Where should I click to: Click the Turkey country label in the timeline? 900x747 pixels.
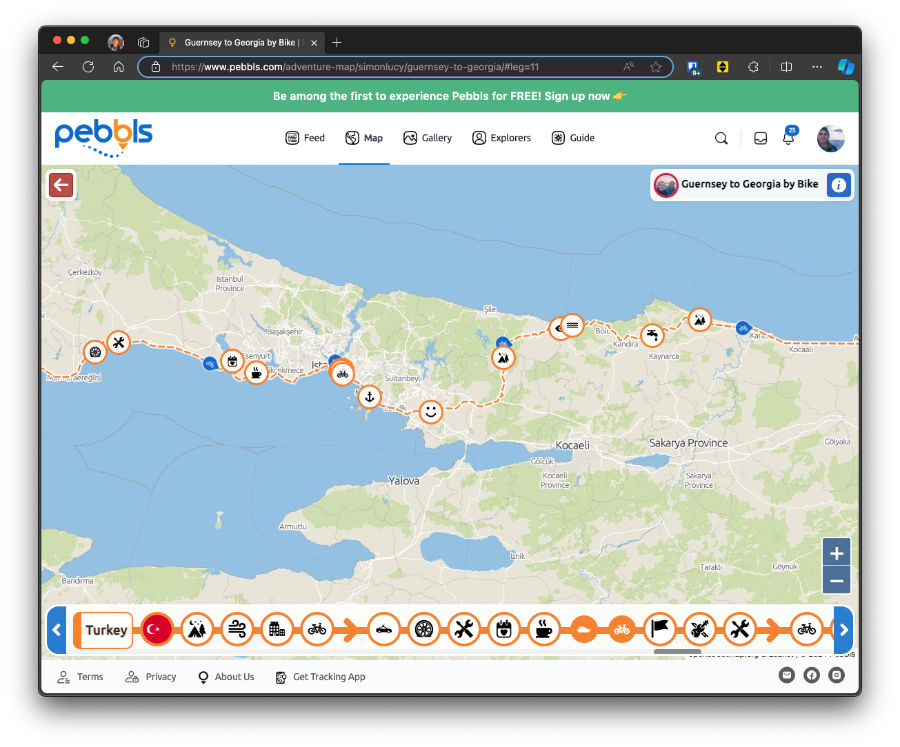[x=106, y=630]
